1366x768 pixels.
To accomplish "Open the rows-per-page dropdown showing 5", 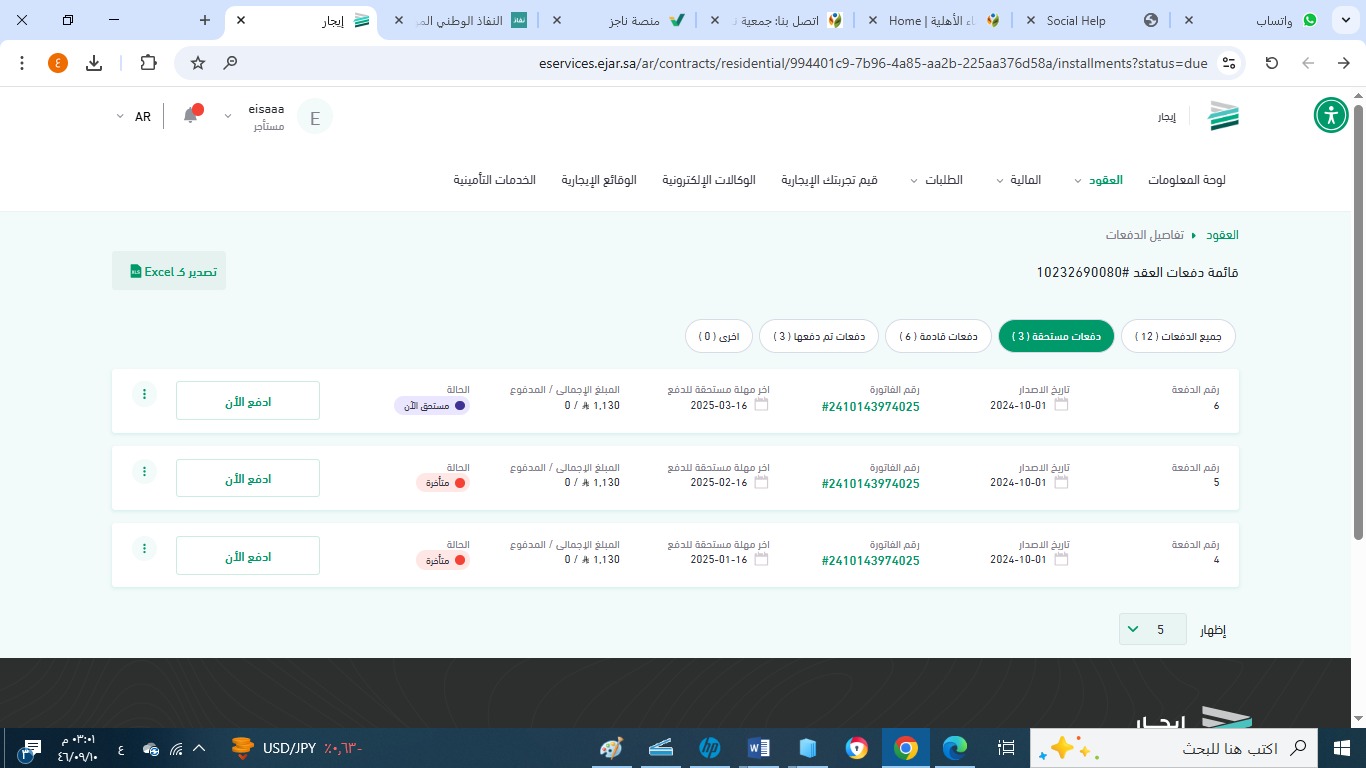I will (x=1152, y=629).
